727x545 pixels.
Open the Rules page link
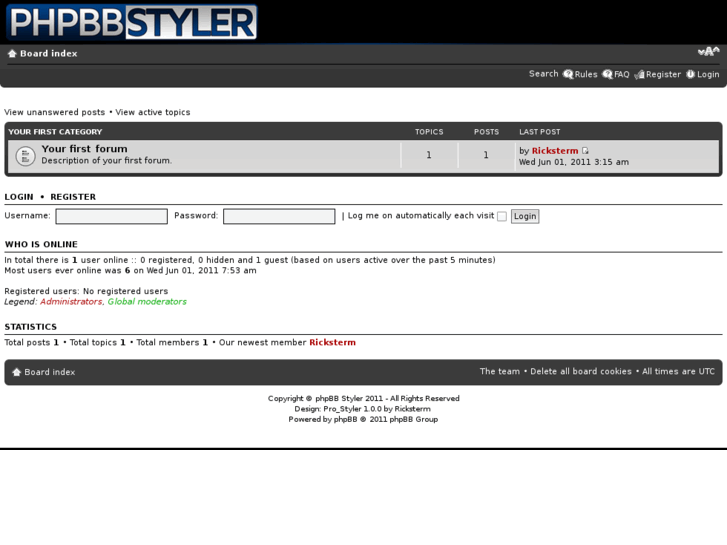(586, 74)
